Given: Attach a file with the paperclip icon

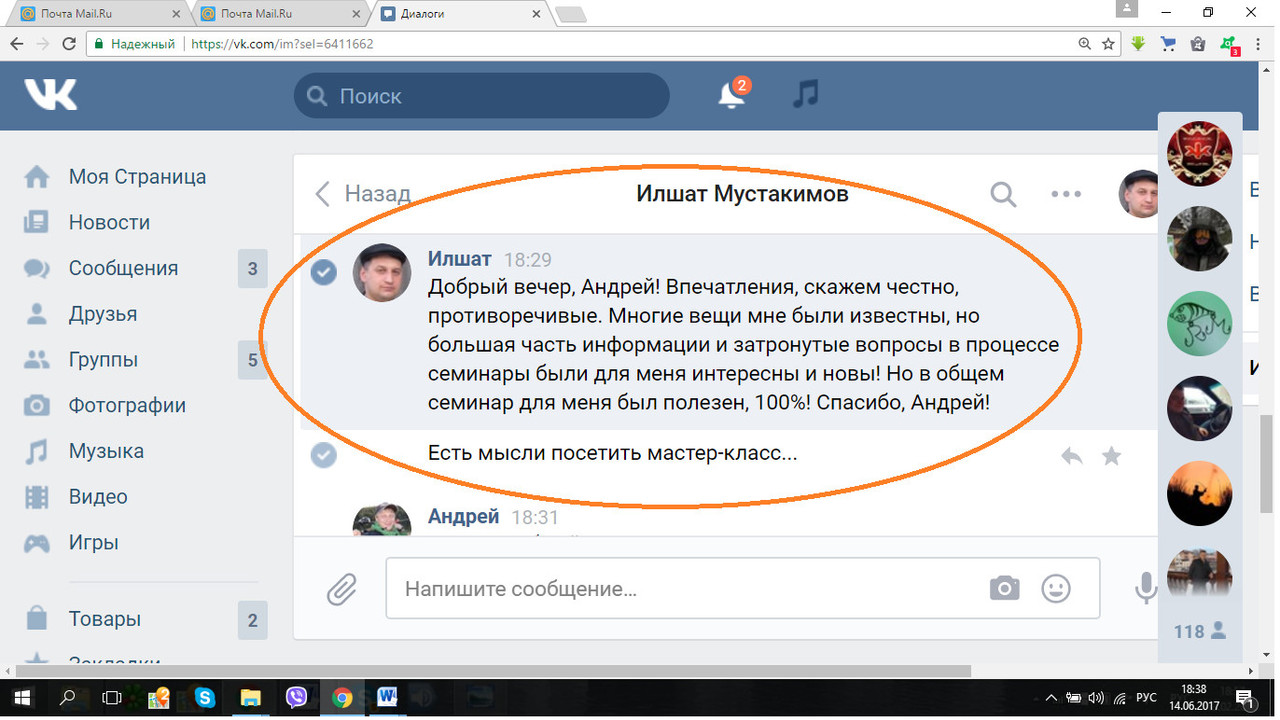Looking at the screenshot, I should click(x=341, y=589).
